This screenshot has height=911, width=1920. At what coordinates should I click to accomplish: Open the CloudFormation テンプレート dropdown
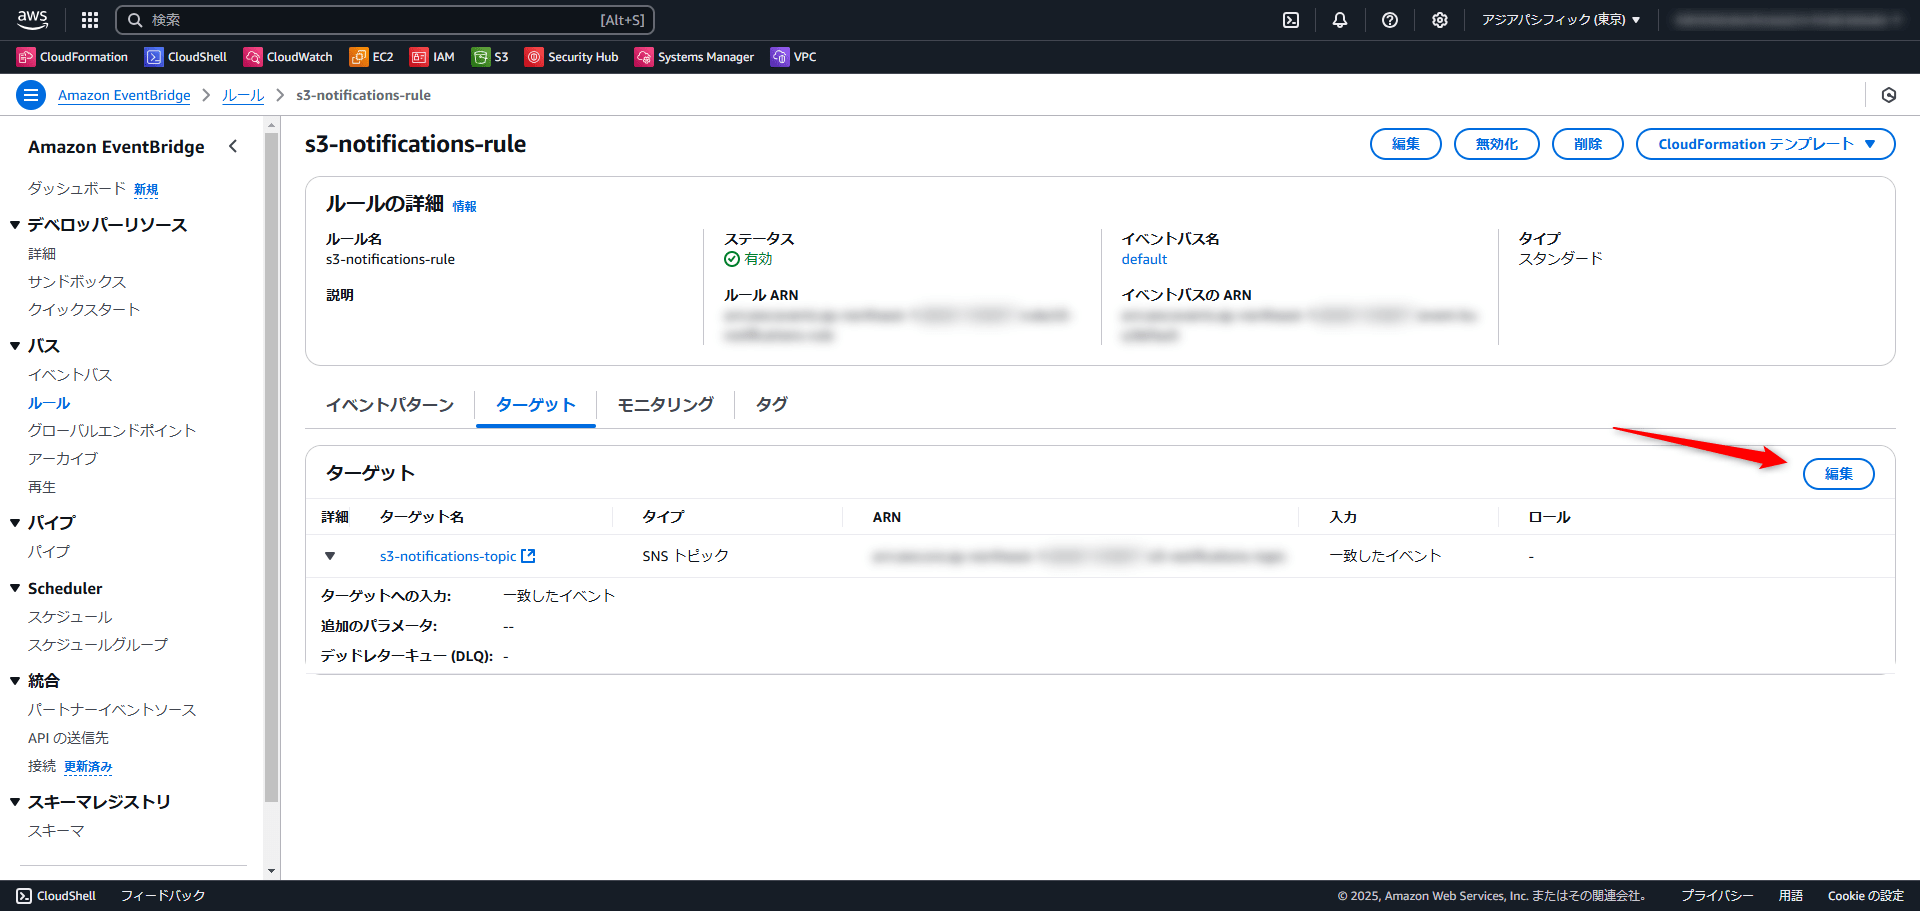pyautogui.click(x=1765, y=144)
